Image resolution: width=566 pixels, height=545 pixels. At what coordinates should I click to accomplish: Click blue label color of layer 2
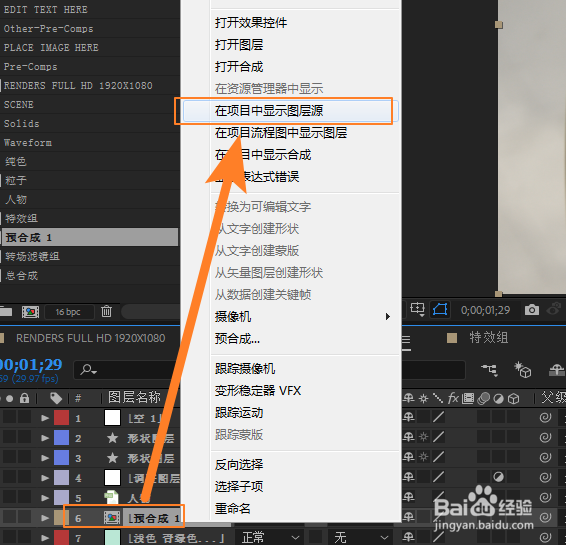(x=61, y=438)
